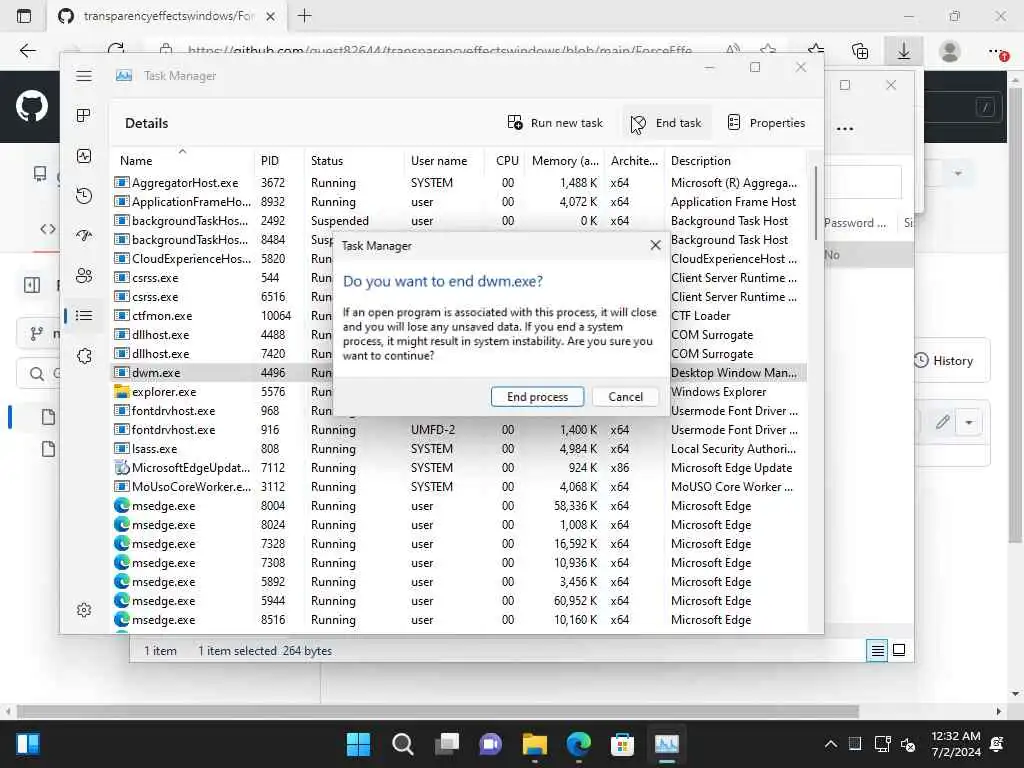Switch File Explorer to details view icon
The height and width of the screenshot is (768, 1024).
877,650
